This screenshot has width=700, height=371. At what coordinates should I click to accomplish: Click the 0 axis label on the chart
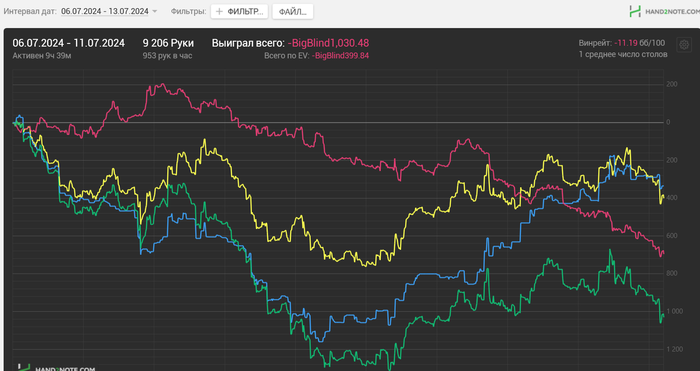(x=668, y=122)
